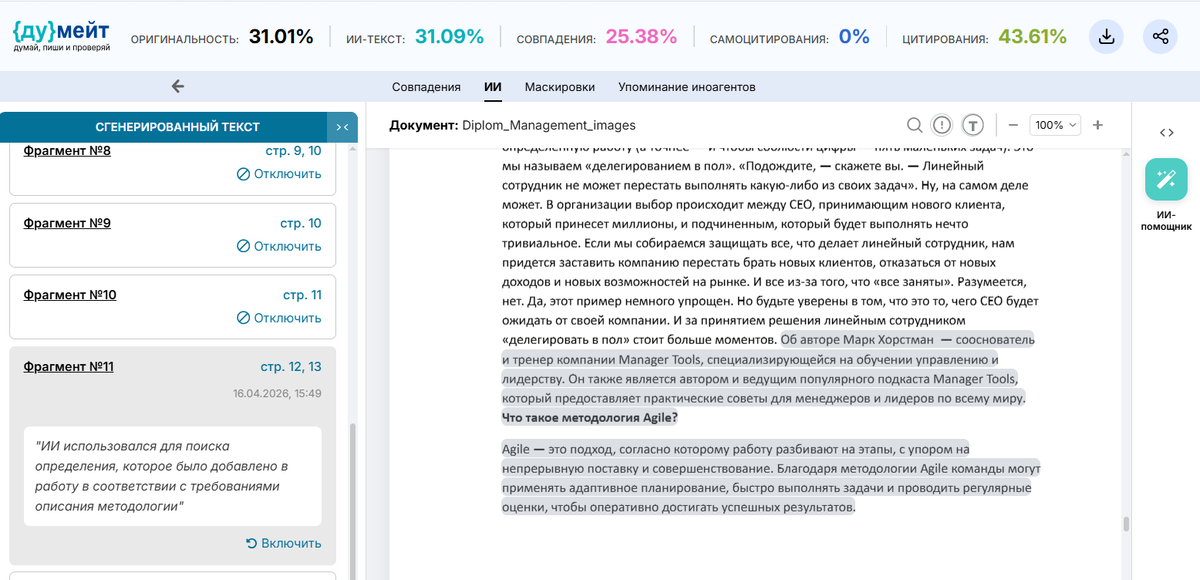Viewport: 1200px width, 580px height.
Task: Click the circled T text-mode icon
Action: 974,125
